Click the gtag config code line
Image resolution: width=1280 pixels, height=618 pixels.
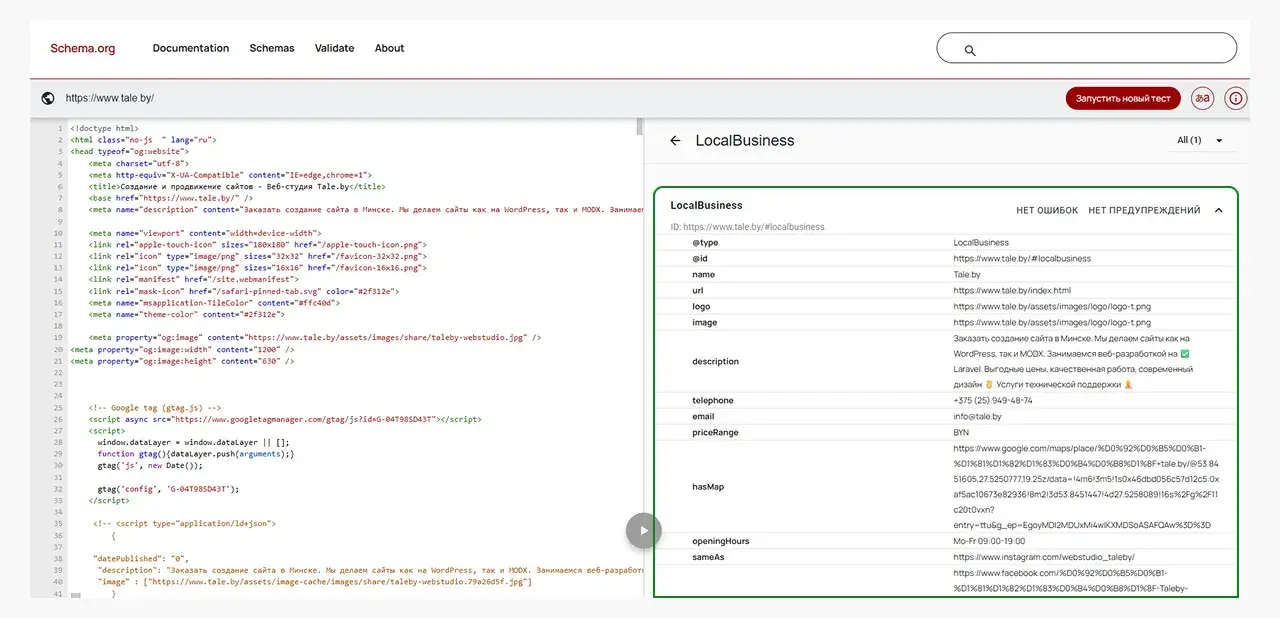[x=169, y=489]
